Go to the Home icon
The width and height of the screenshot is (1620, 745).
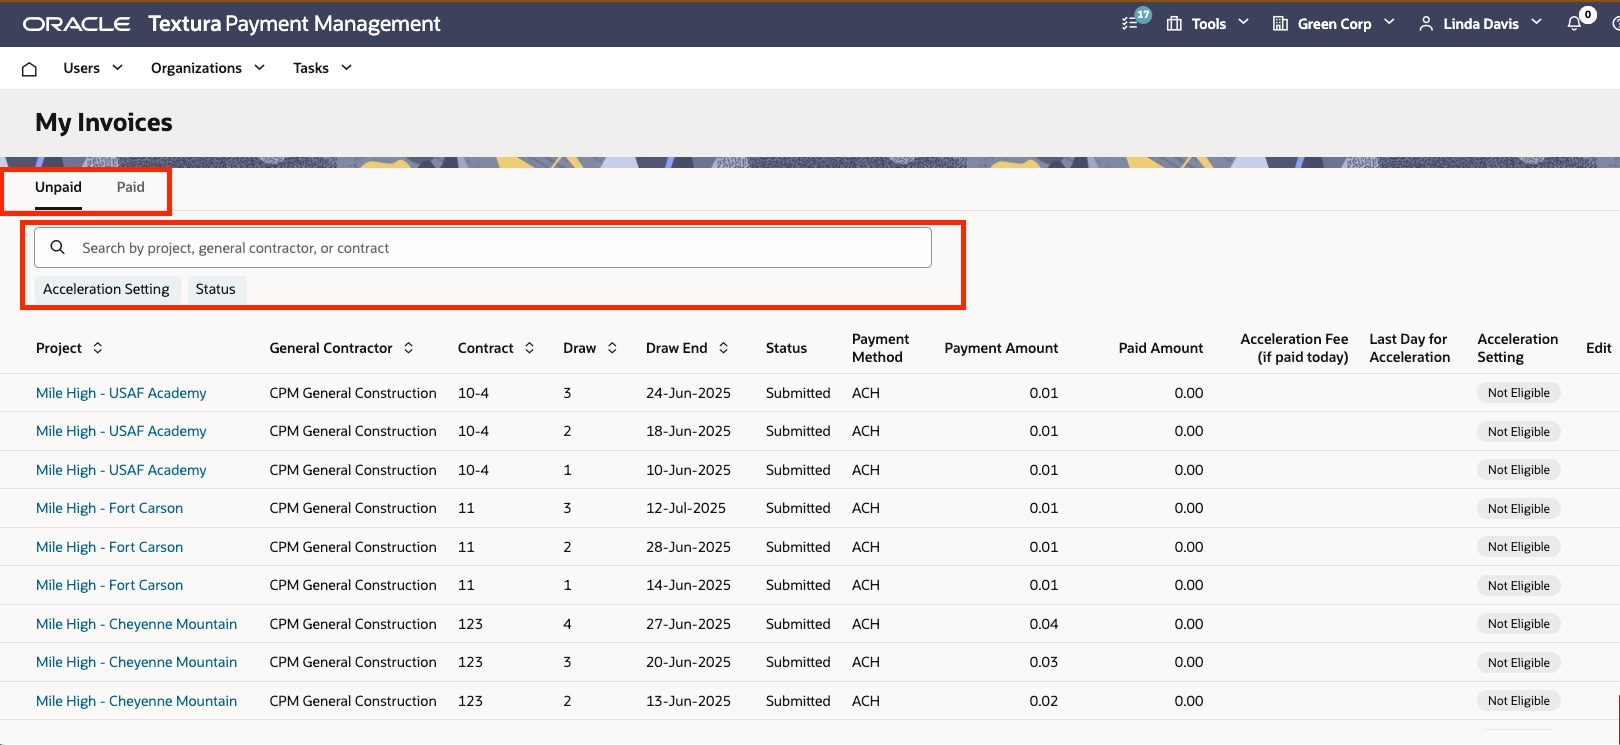29,69
